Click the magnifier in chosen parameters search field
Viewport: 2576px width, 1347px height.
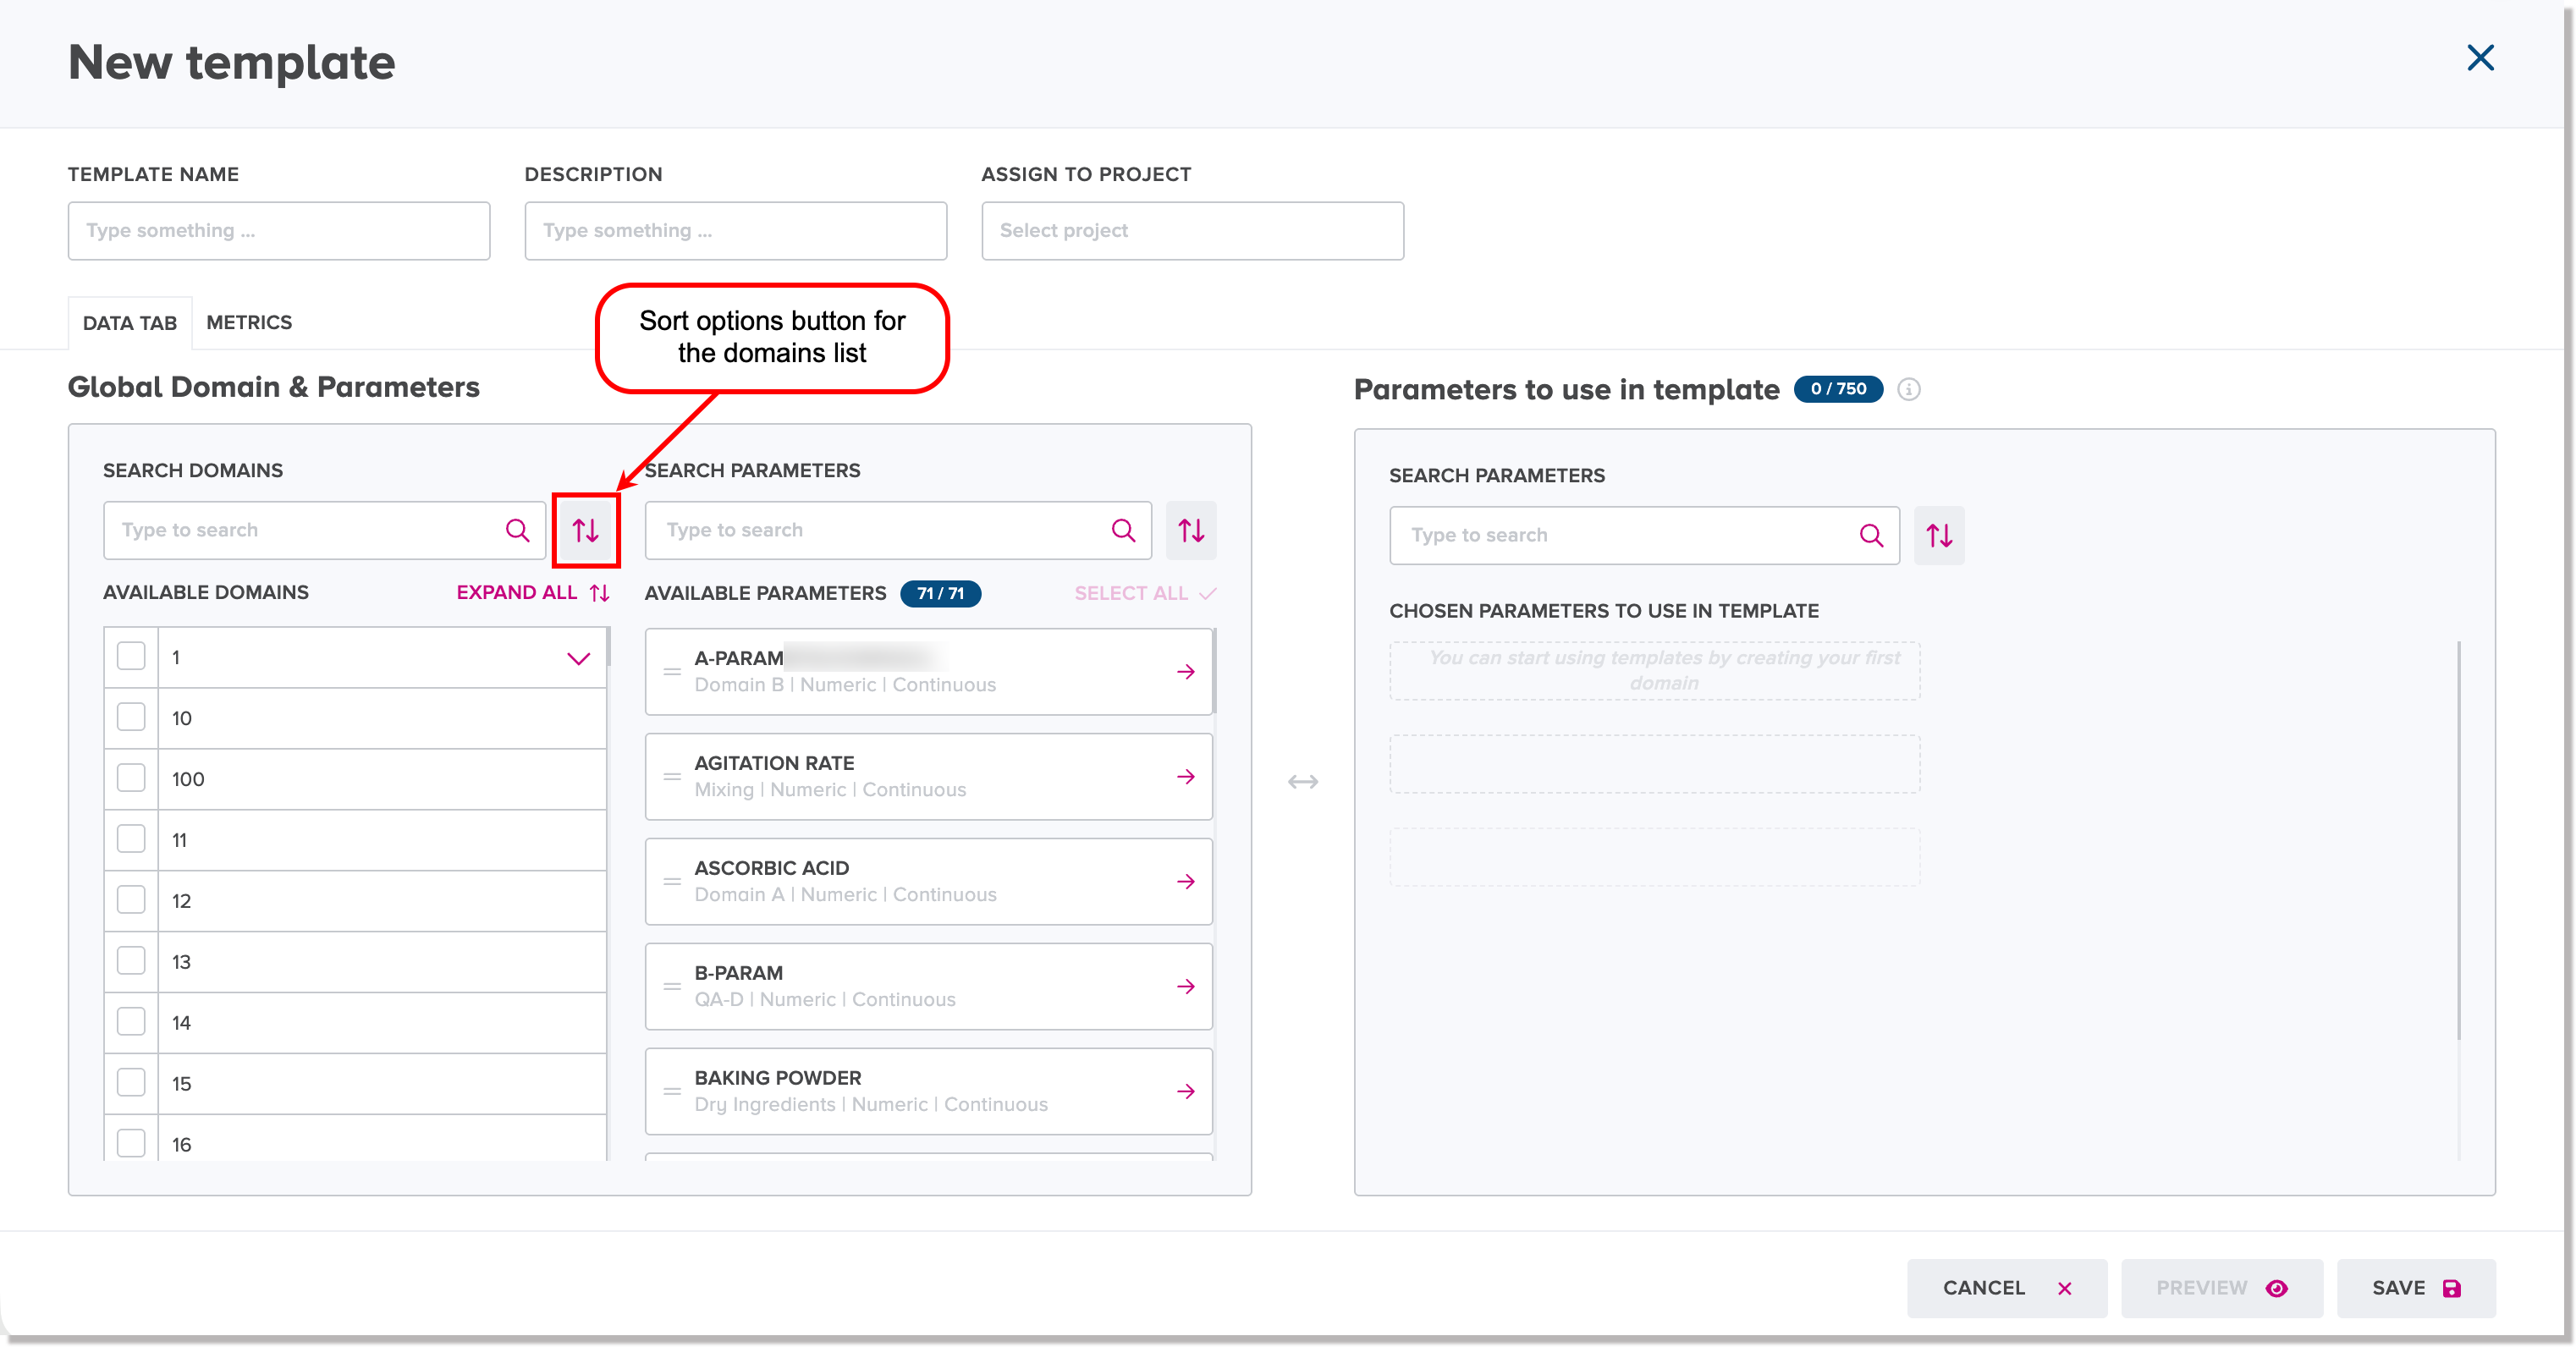coord(1871,535)
